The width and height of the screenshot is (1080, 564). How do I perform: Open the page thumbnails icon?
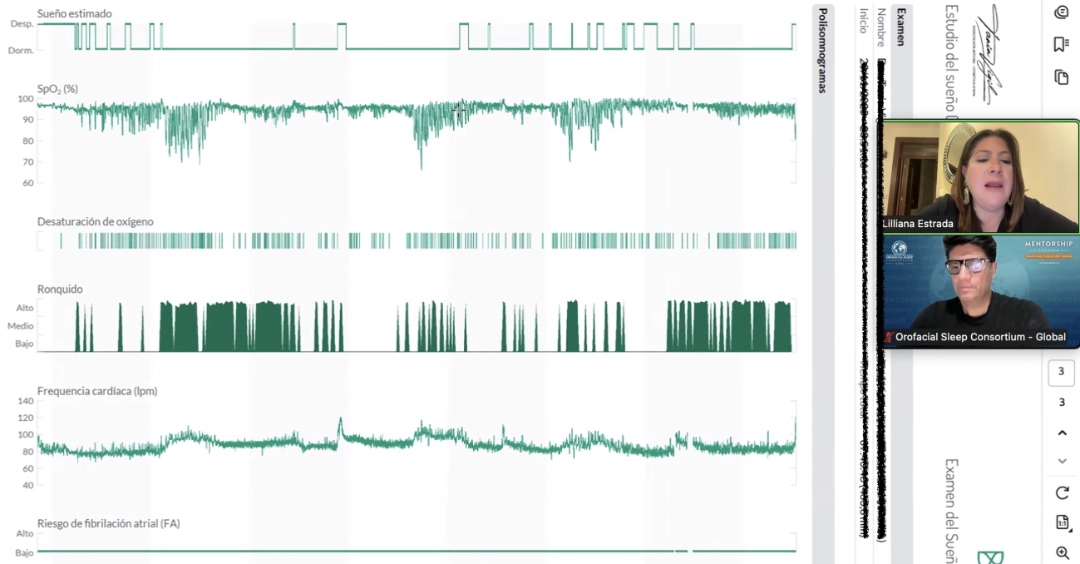coord(1061,77)
